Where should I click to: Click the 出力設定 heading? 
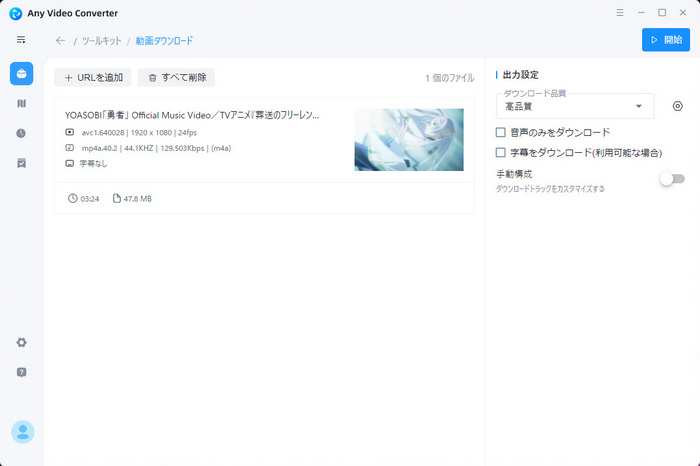[x=521, y=75]
